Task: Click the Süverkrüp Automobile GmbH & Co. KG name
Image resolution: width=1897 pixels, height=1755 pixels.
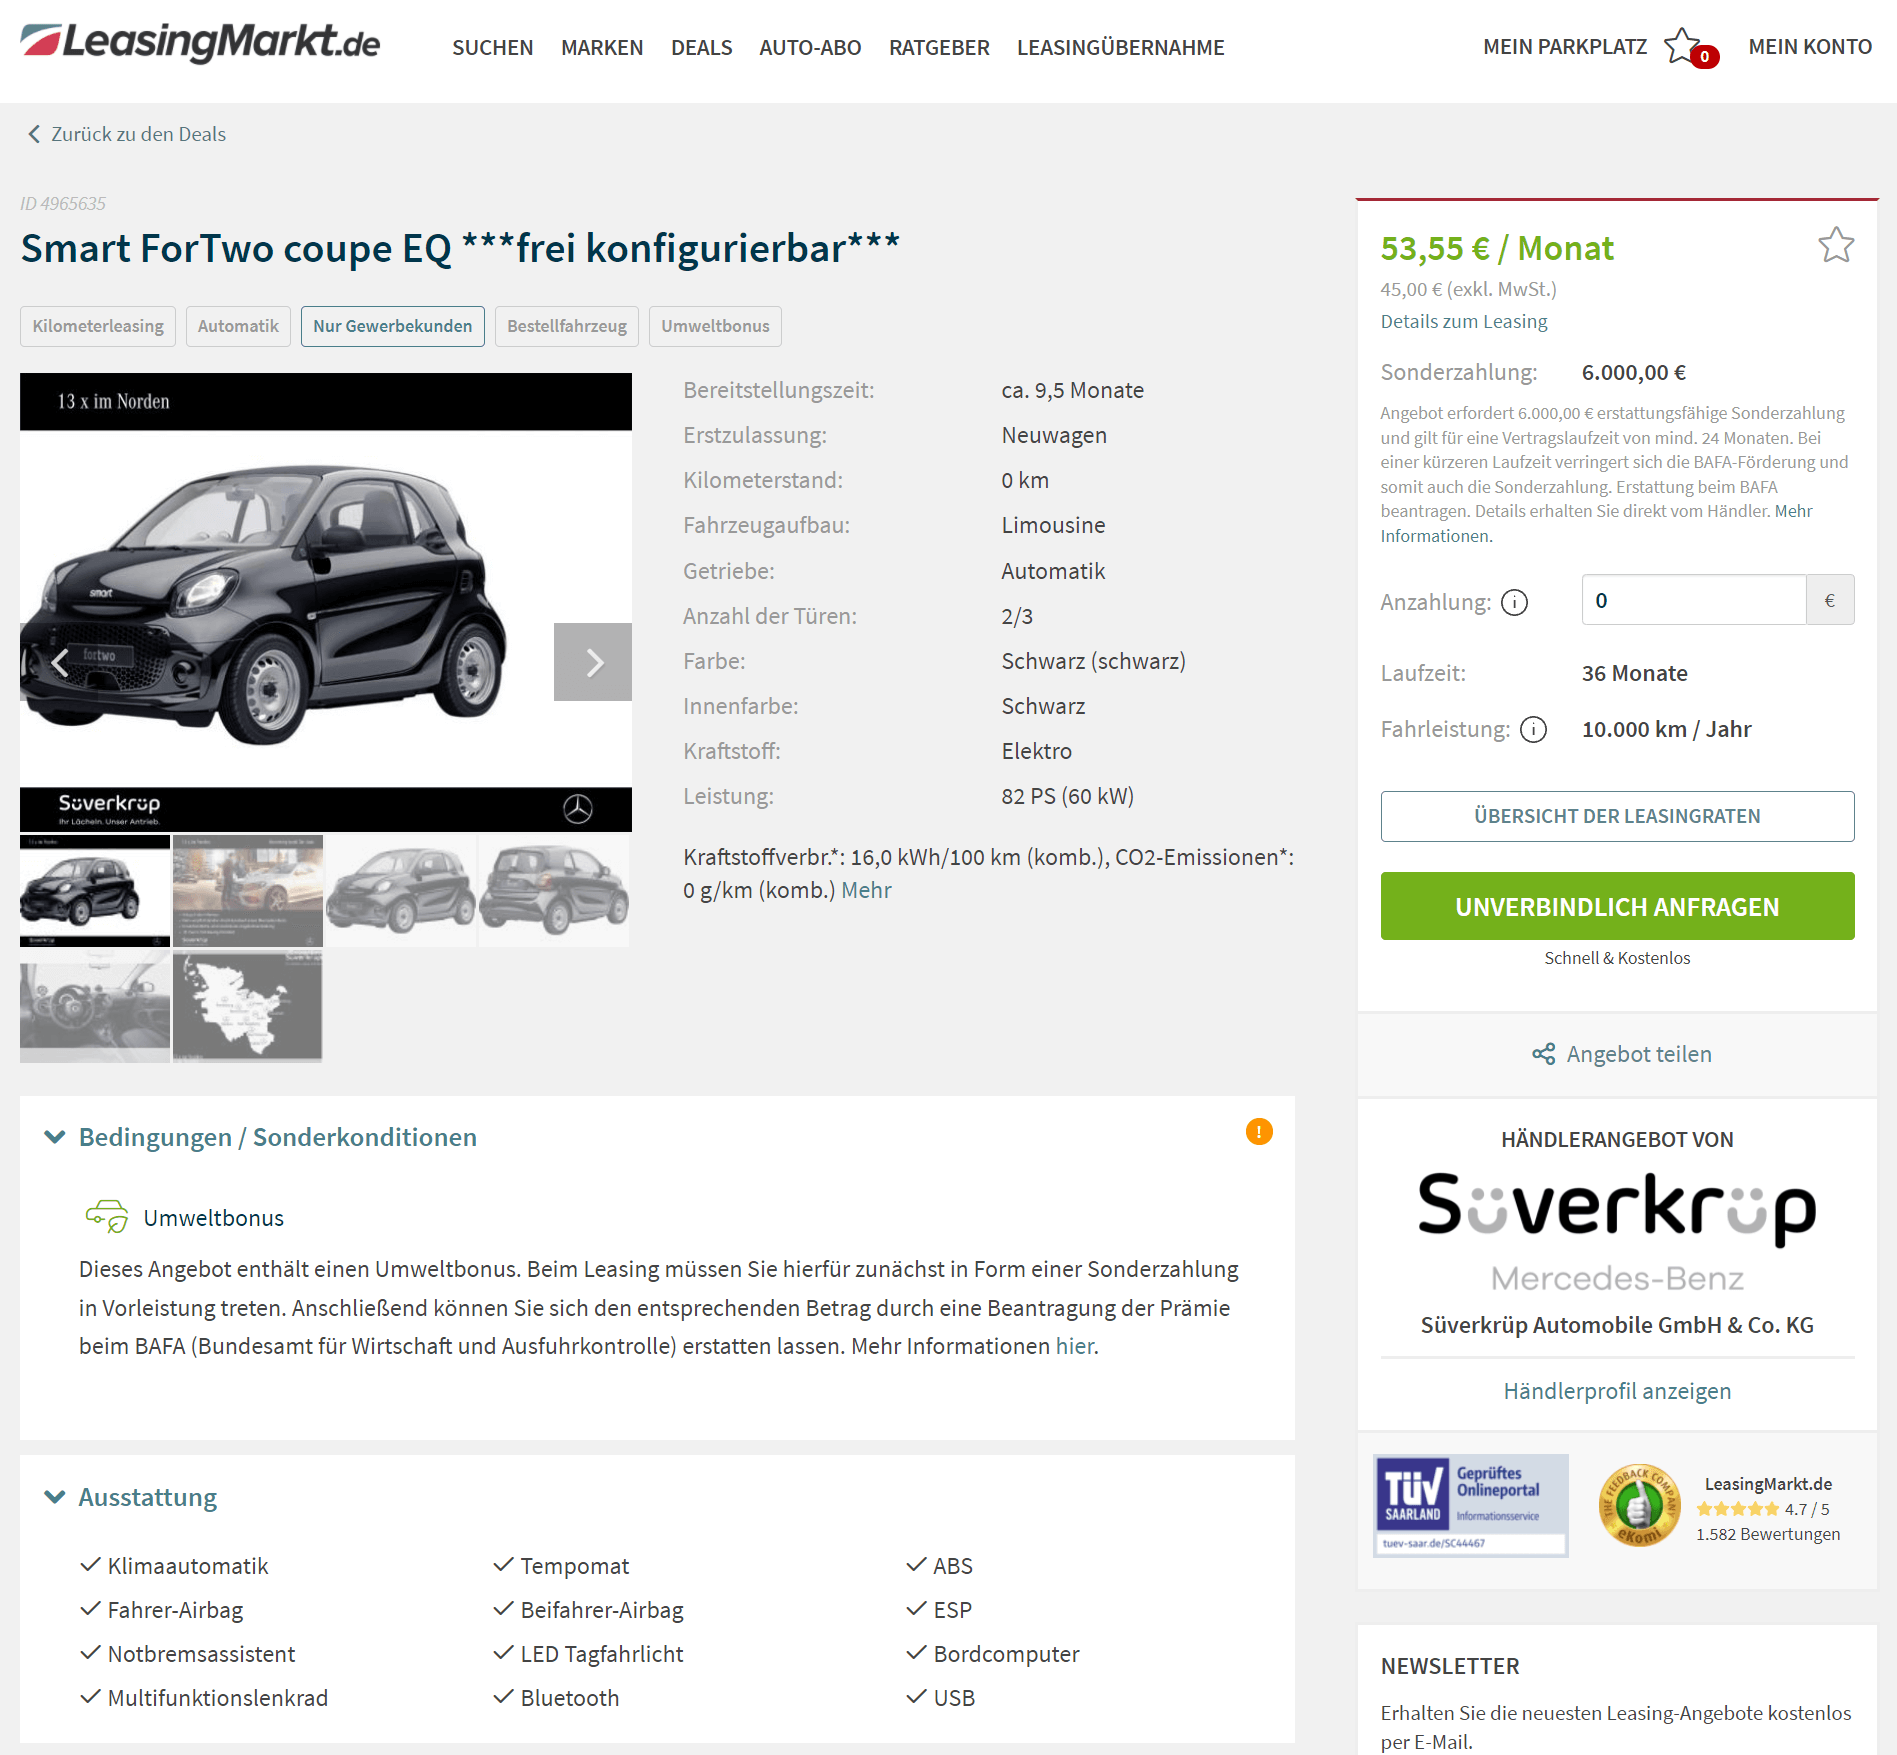Action: pyautogui.click(x=1617, y=1325)
